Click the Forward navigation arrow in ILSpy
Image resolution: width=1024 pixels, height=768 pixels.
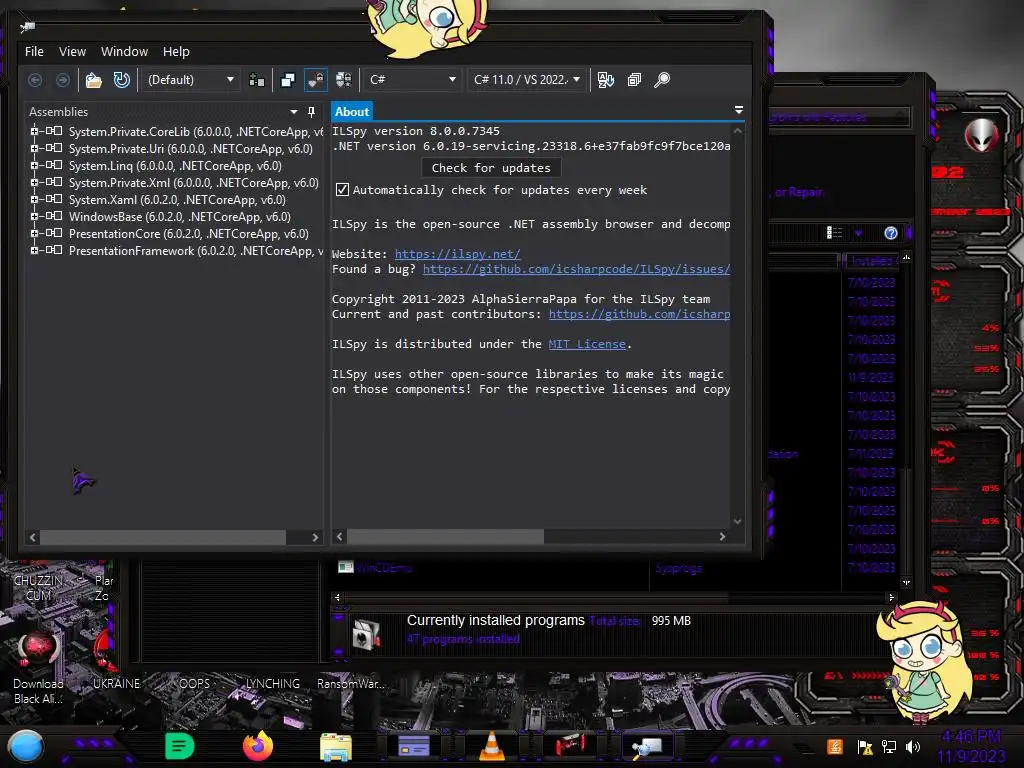pyautogui.click(x=63, y=80)
